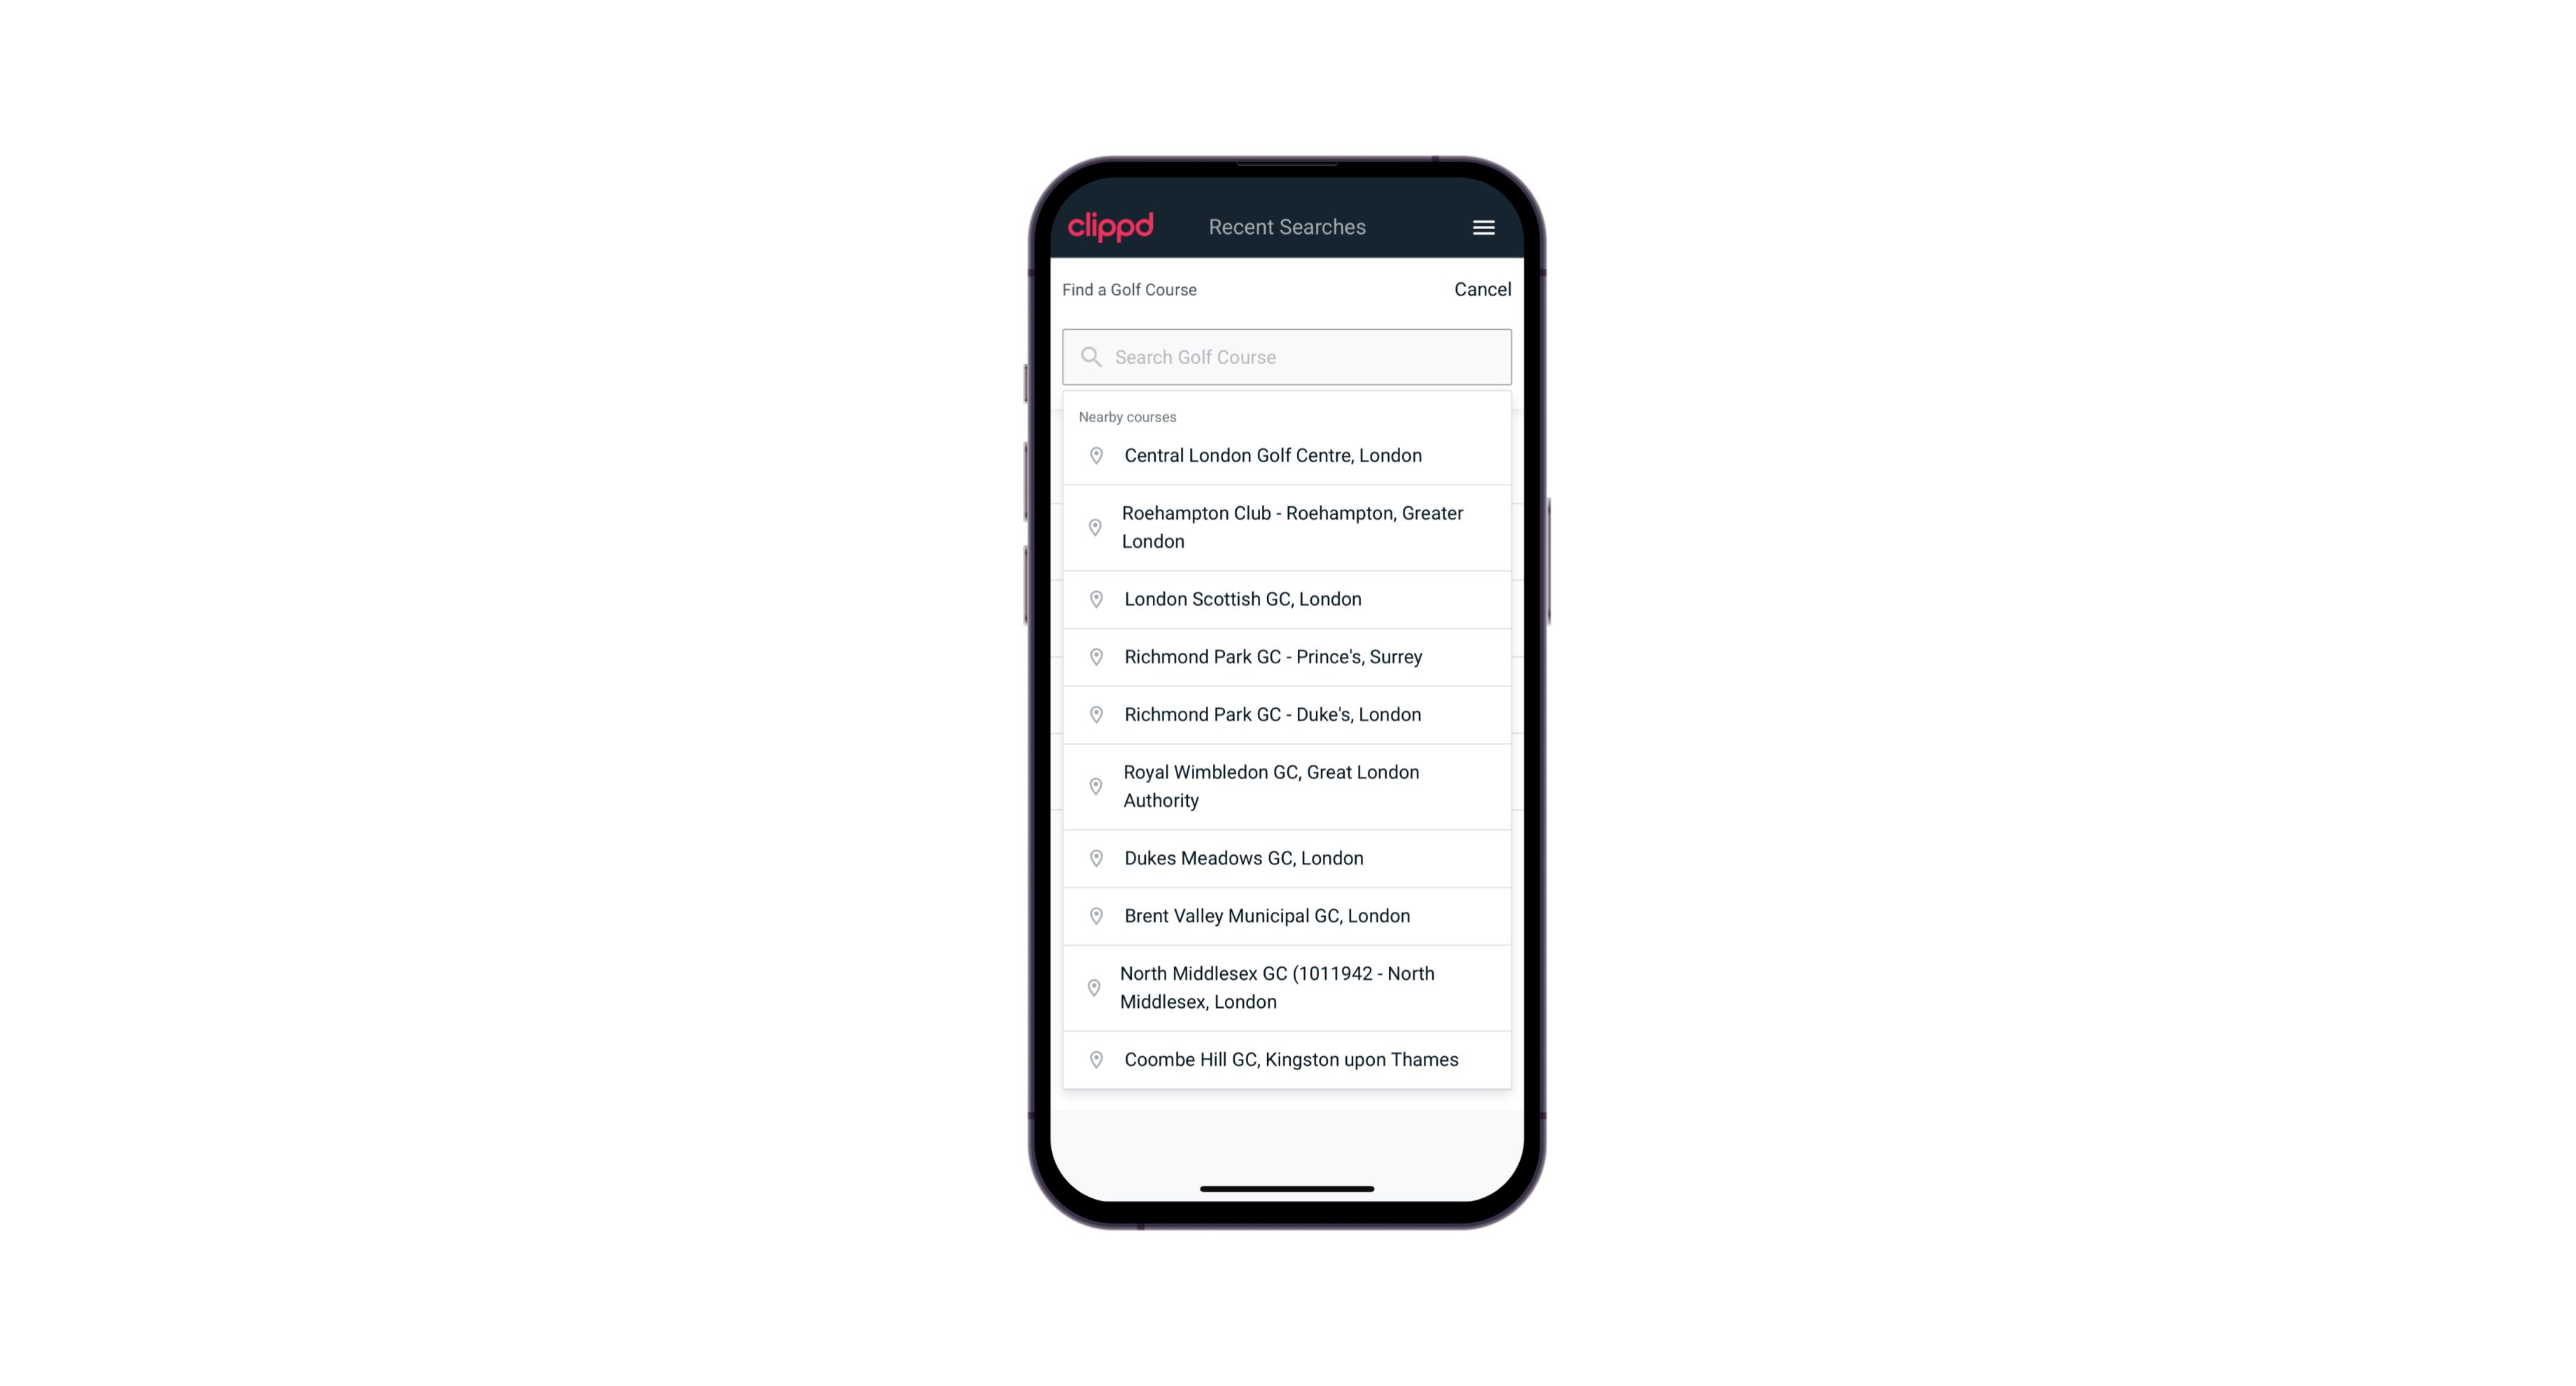Click the location pin icon for Royal Wimbledon GC
The height and width of the screenshot is (1386, 2576).
pos(1095,785)
